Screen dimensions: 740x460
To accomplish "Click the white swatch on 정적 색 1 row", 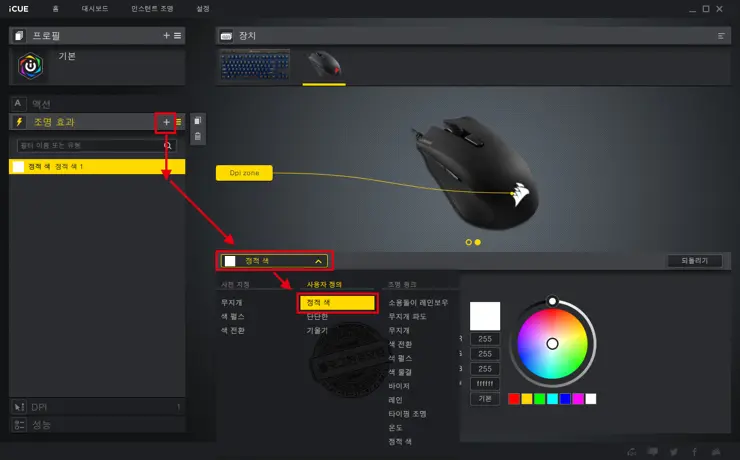I will click(x=18, y=167).
